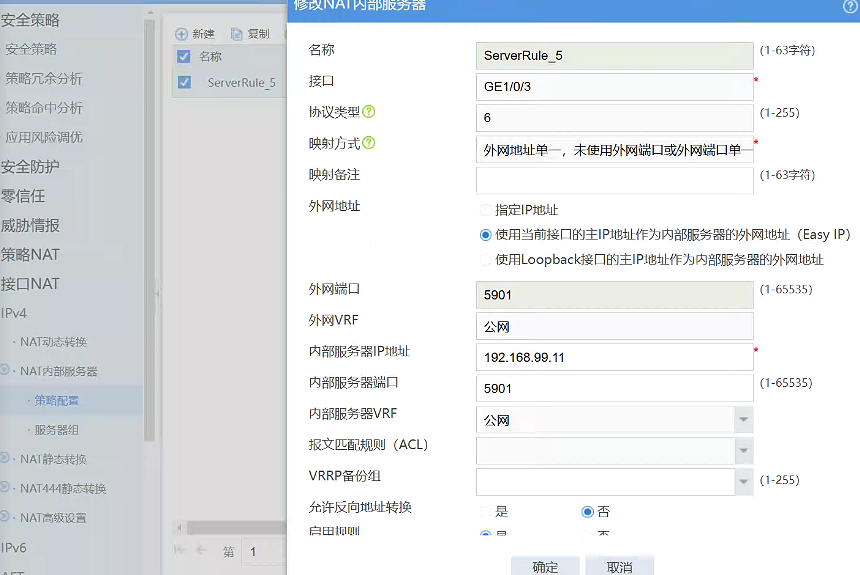This screenshot has height=575, width=860.
Task: Open the 报文匹配规则 (ACL) dropdown
Action: (x=743, y=451)
